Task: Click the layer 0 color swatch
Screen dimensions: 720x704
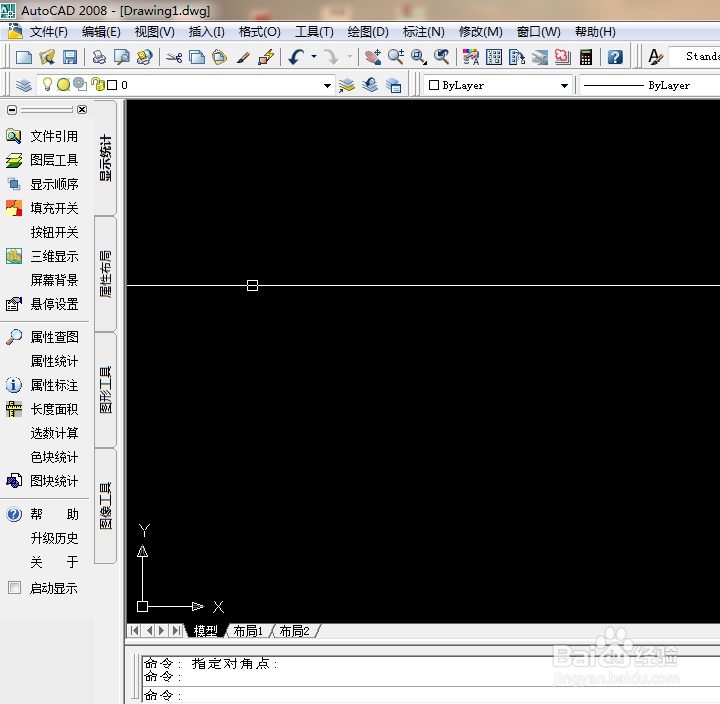Action: point(112,85)
